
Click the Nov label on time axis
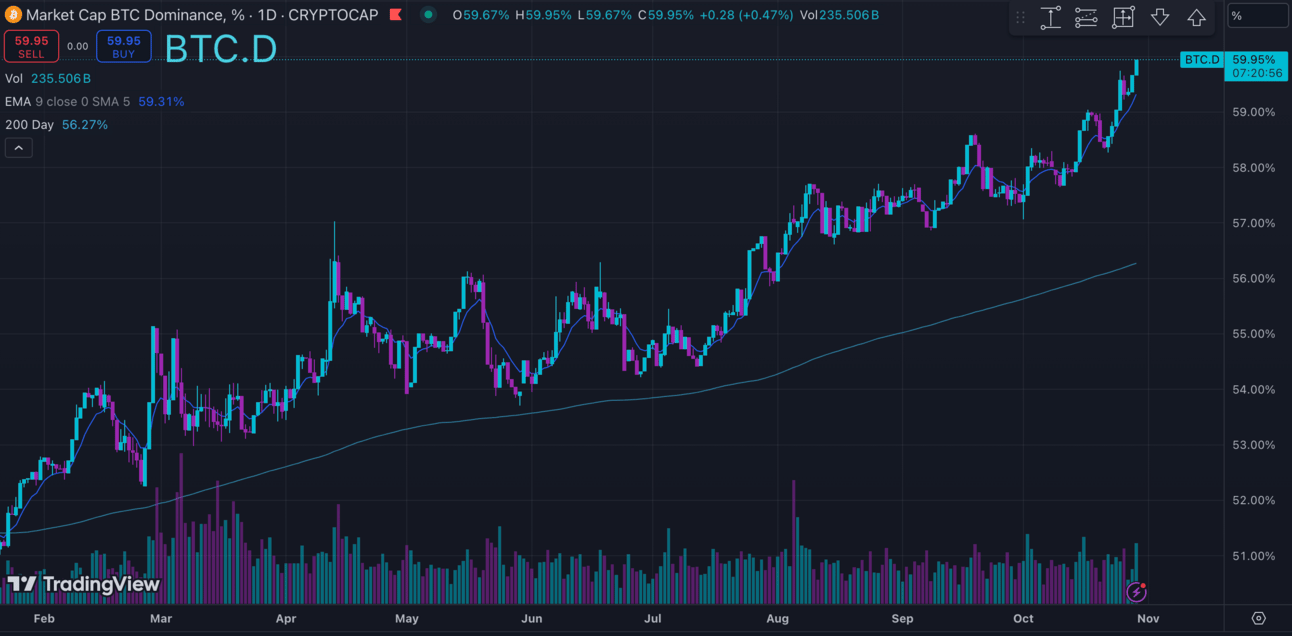(x=1148, y=619)
